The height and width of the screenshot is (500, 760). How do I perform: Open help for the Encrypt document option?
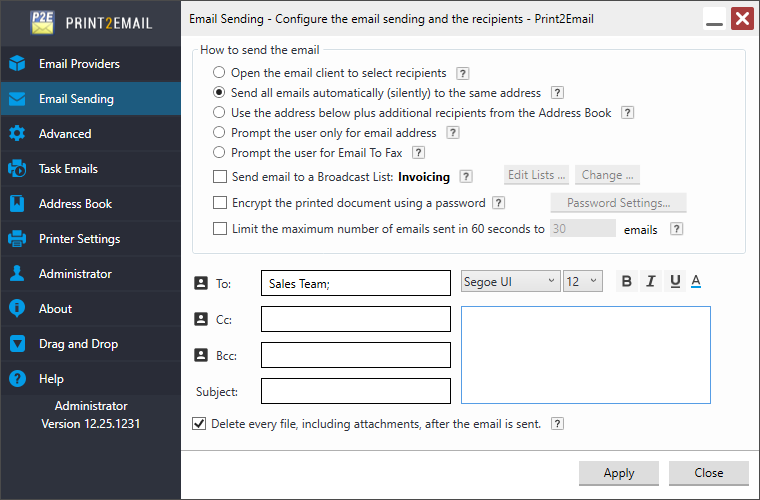tap(498, 203)
